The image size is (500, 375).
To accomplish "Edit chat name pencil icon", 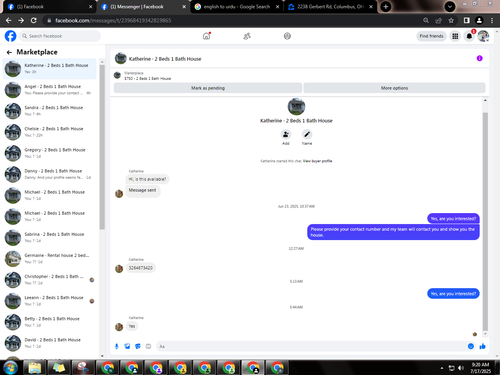I will pyautogui.click(x=307, y=134).
